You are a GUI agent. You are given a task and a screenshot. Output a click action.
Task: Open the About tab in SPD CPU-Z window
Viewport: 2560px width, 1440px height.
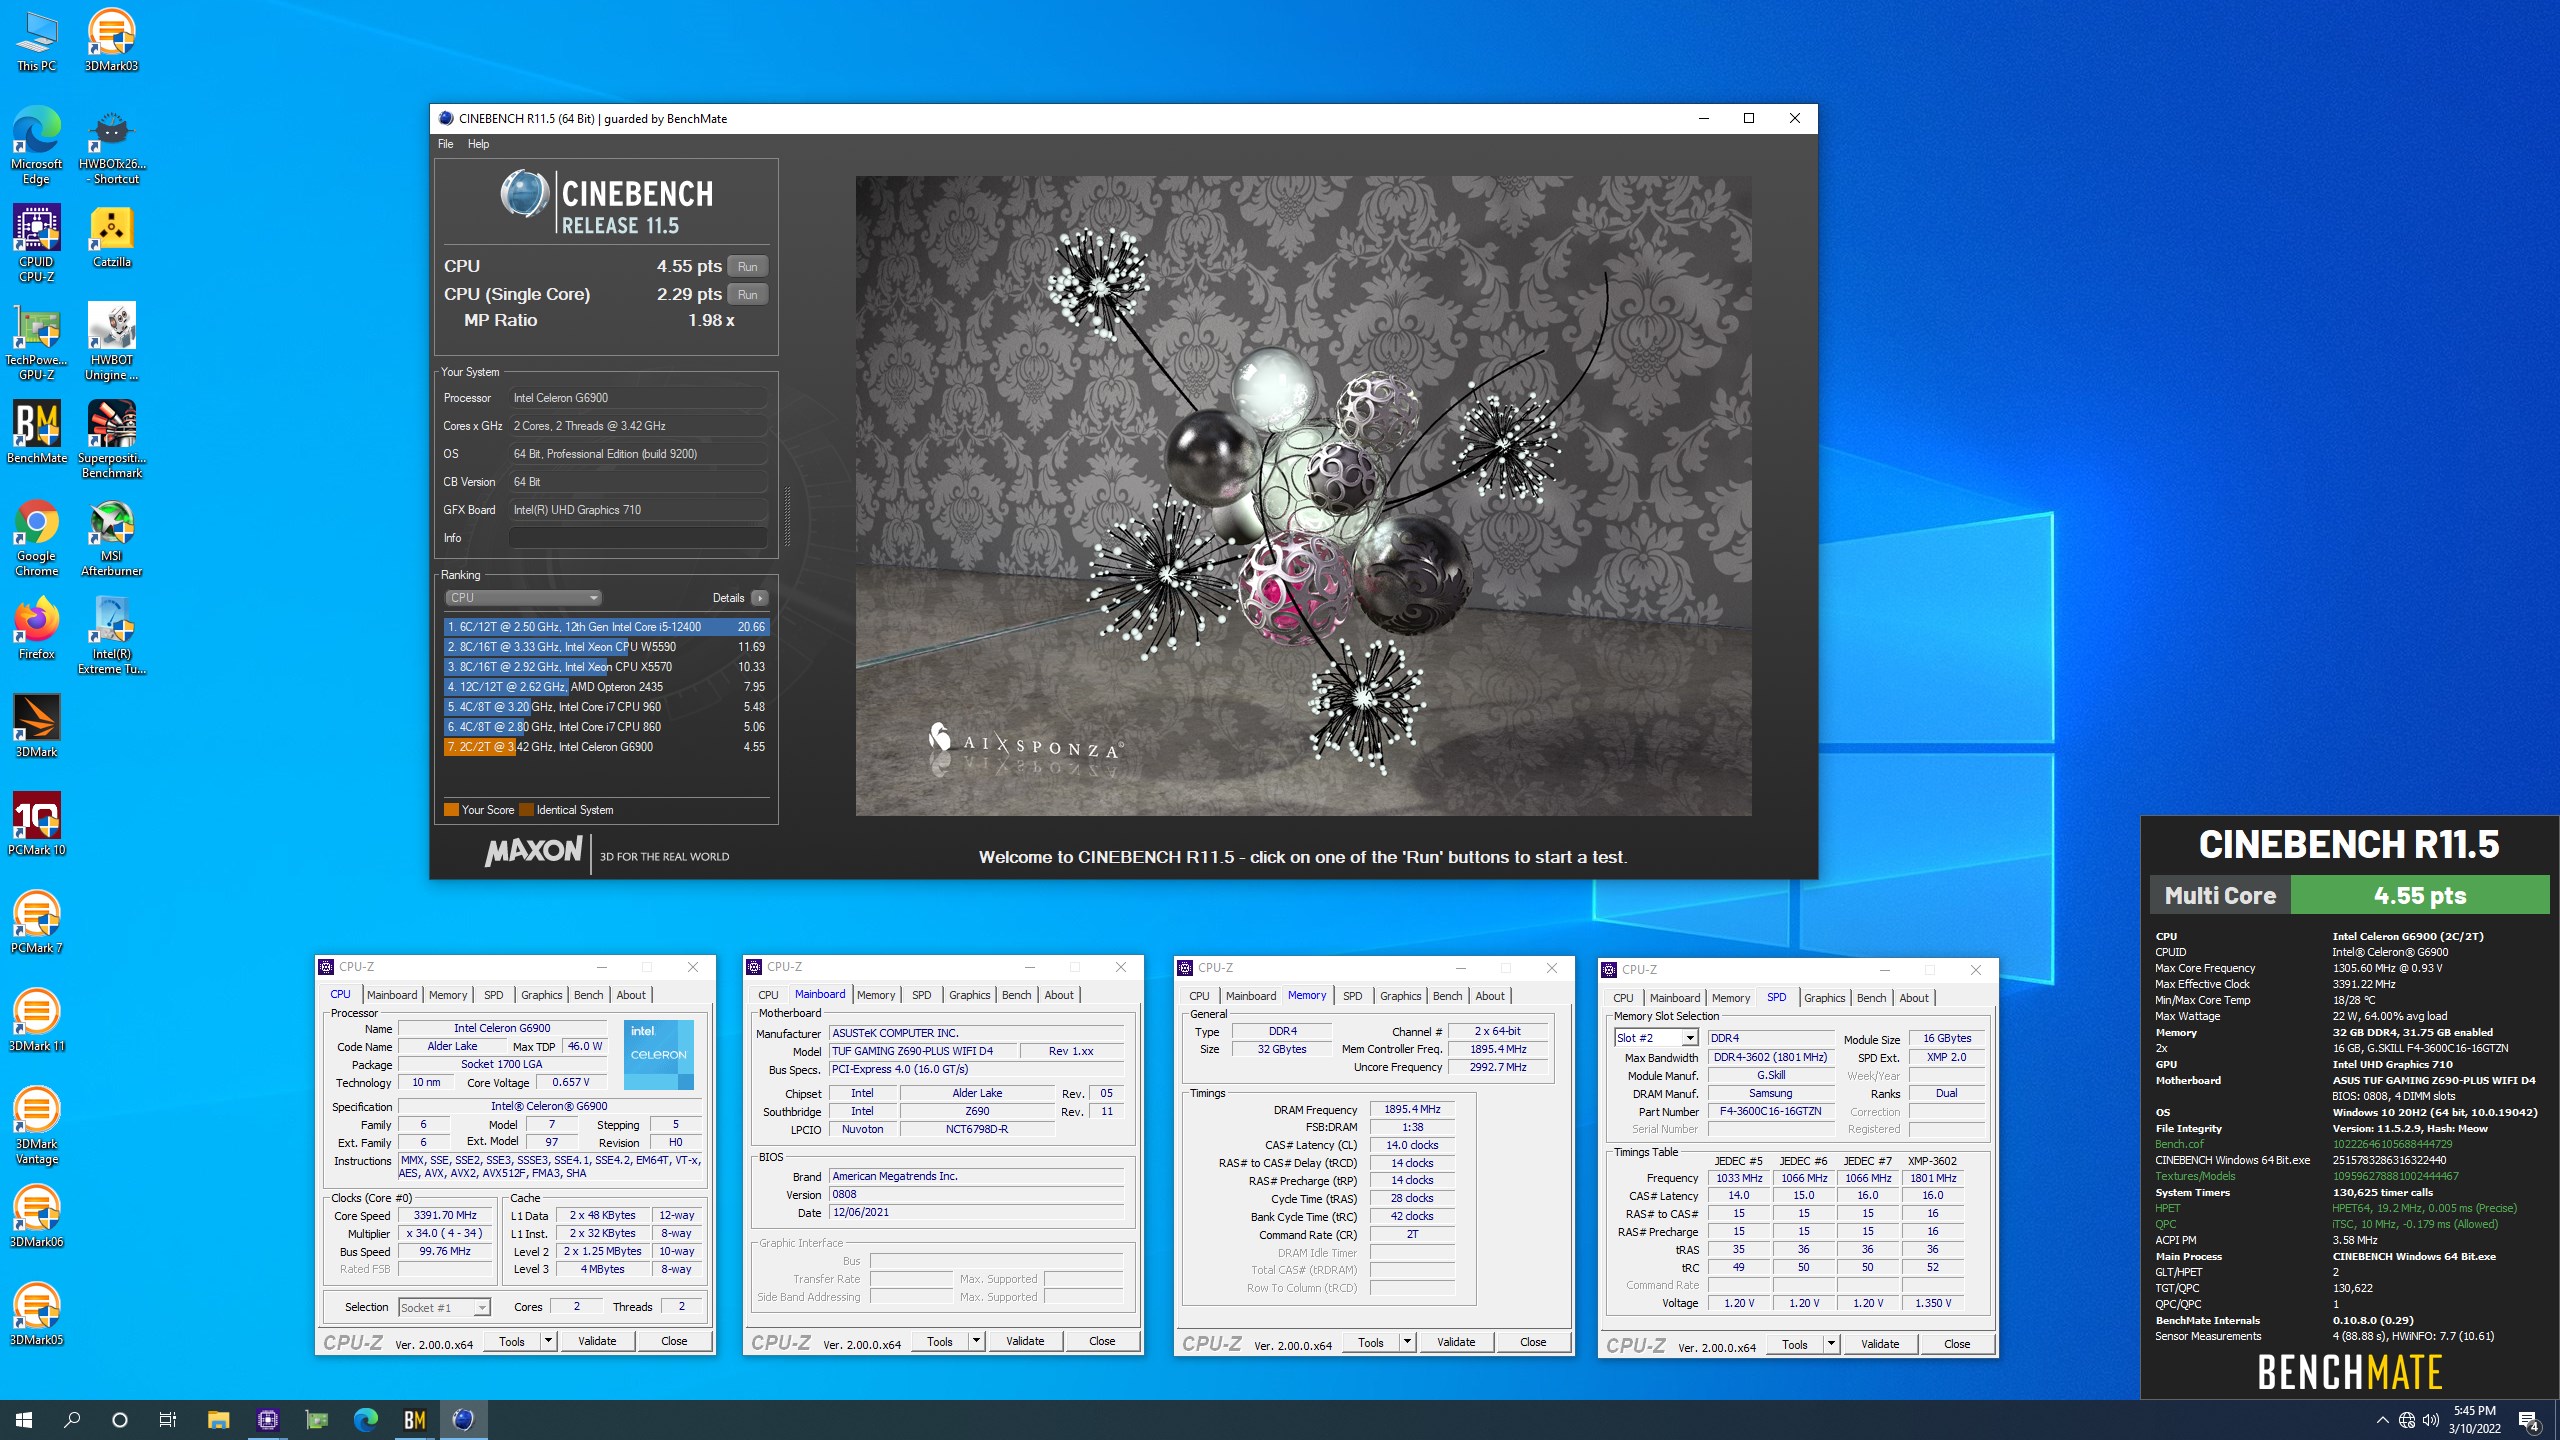click(x=1913, y=998)
